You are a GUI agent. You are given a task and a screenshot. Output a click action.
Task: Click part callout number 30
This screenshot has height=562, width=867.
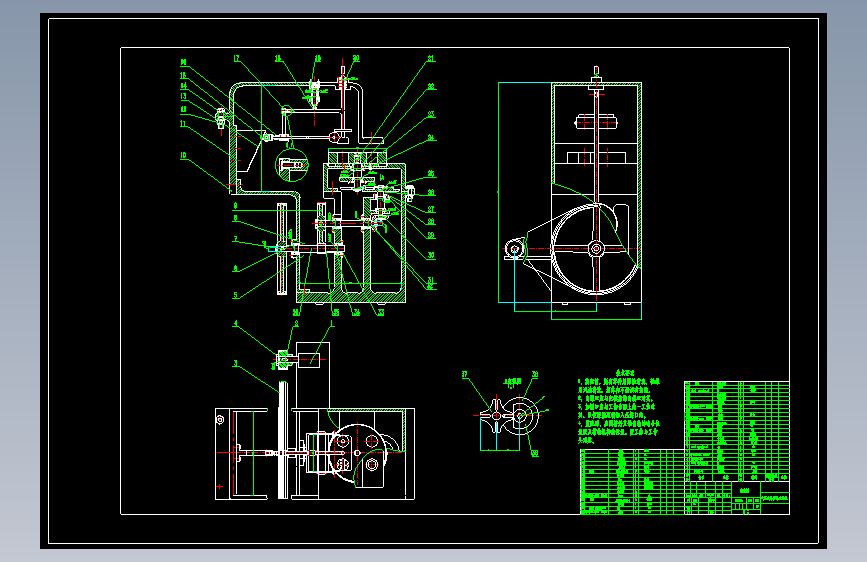pos(431,256)
